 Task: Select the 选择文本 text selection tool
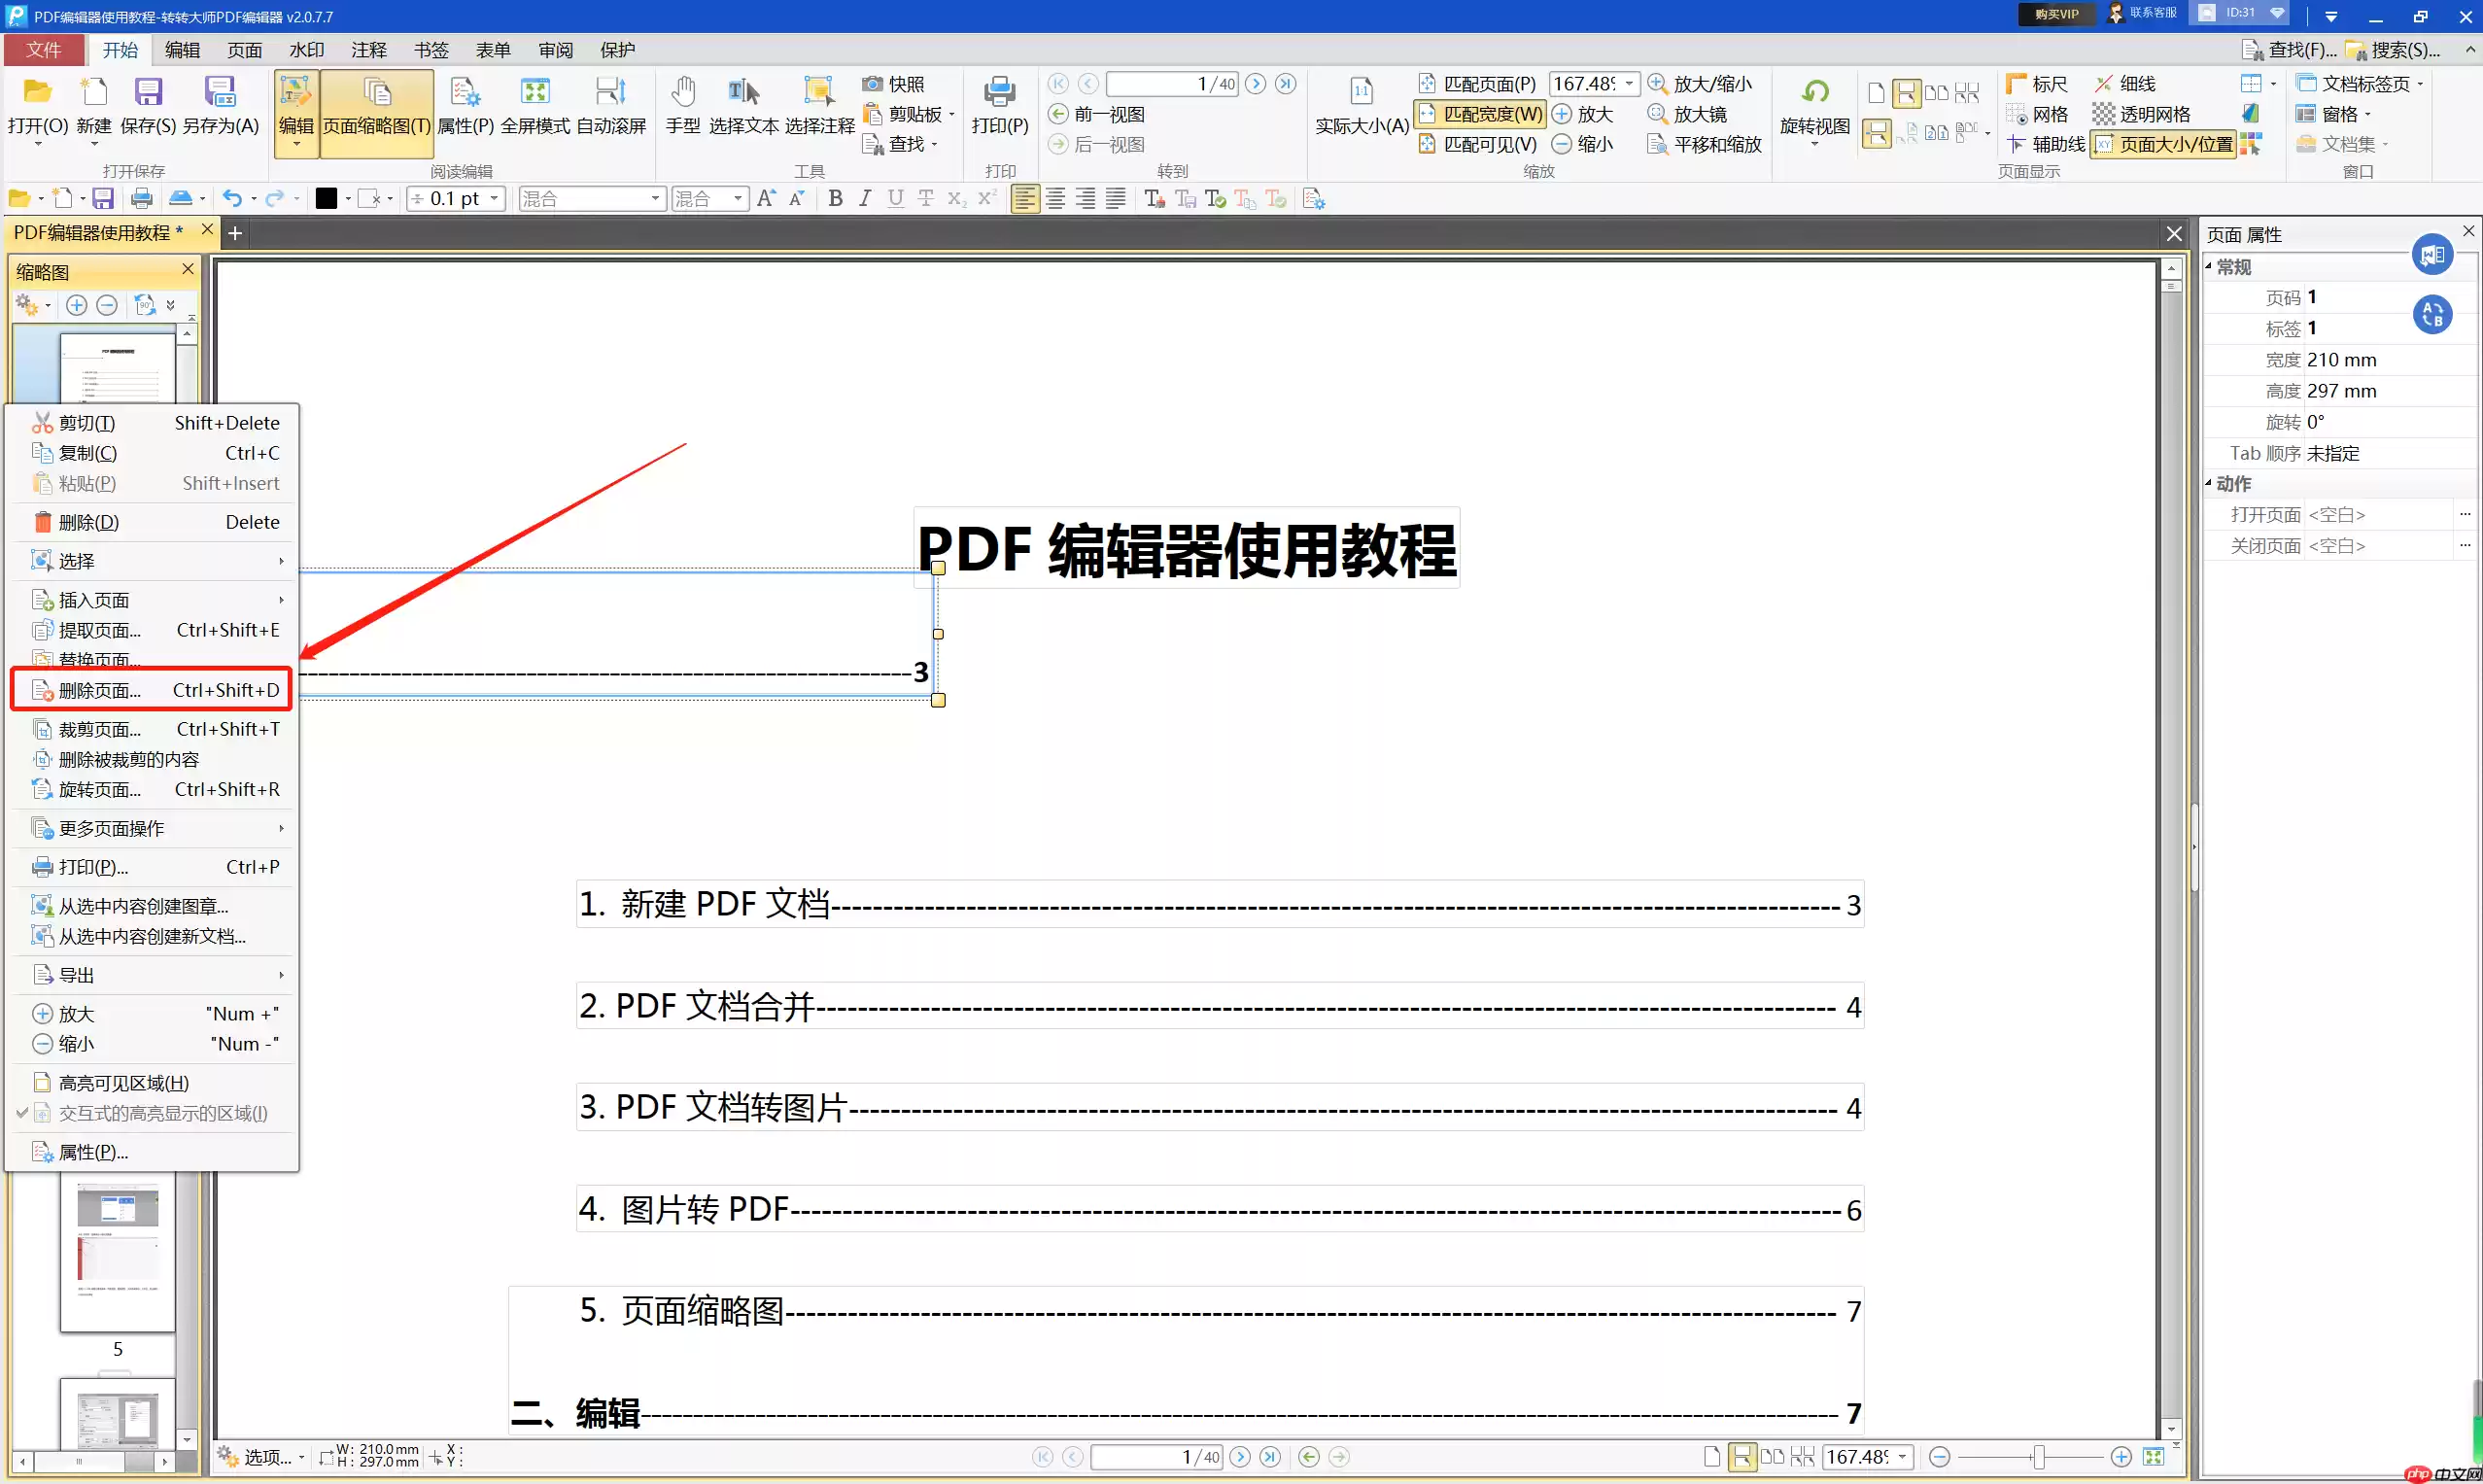tap(744, 104)
